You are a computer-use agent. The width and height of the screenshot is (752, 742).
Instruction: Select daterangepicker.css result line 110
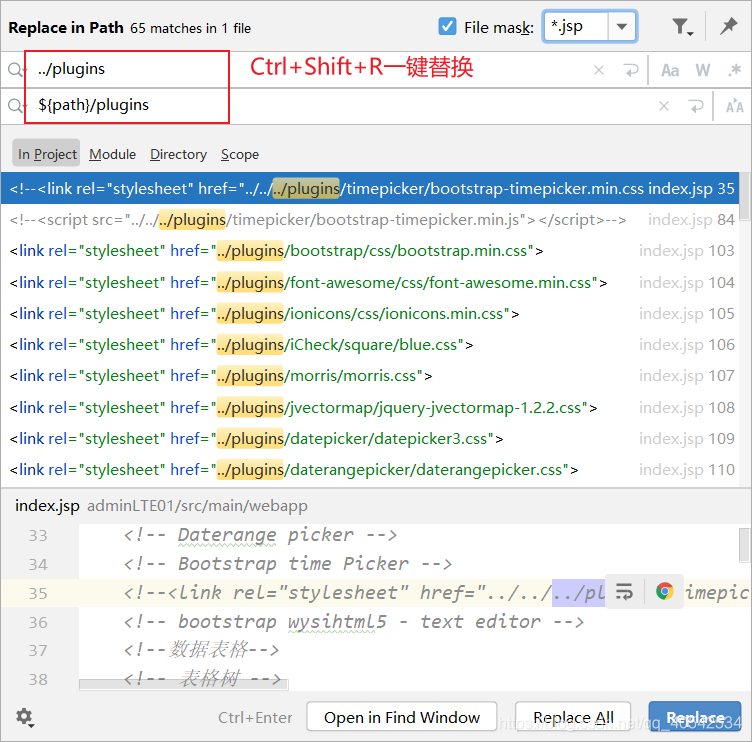click(370, 470)
